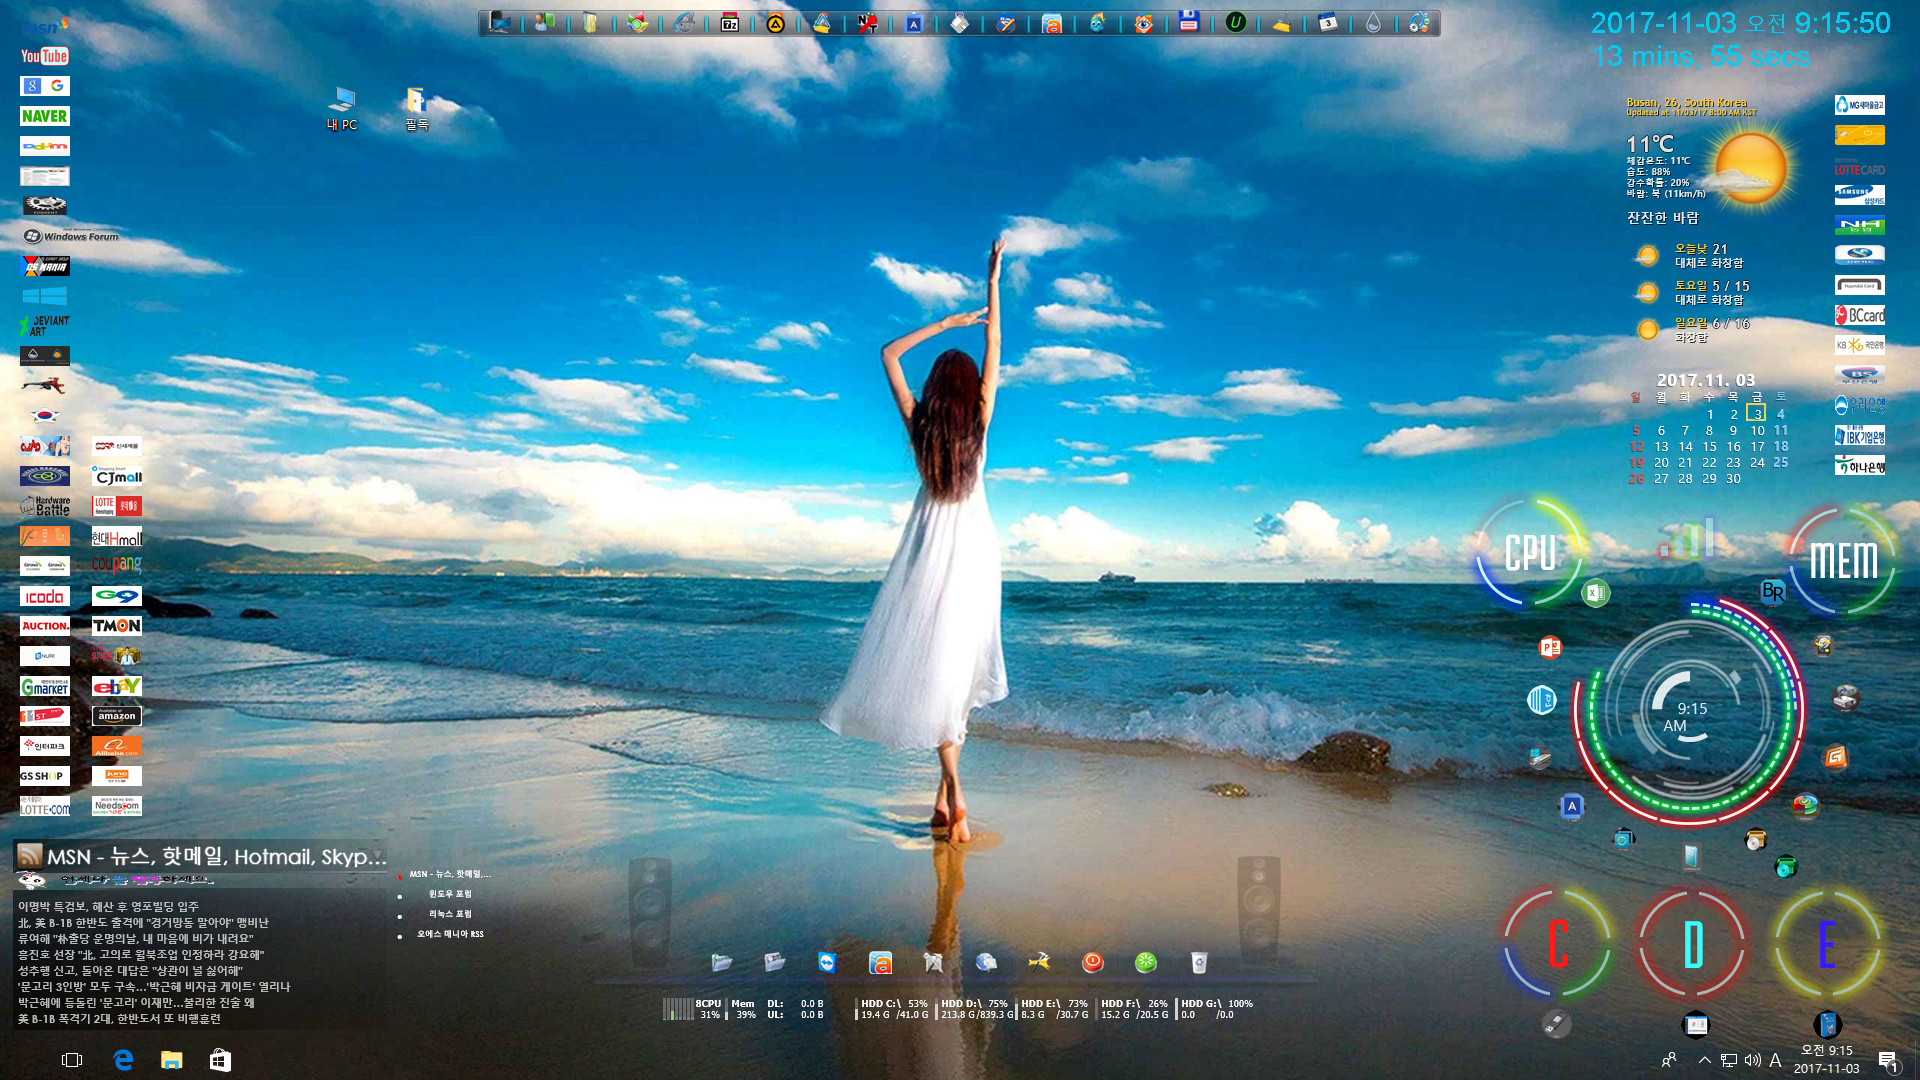Click the CPU gauge widget

[1530, 552]
